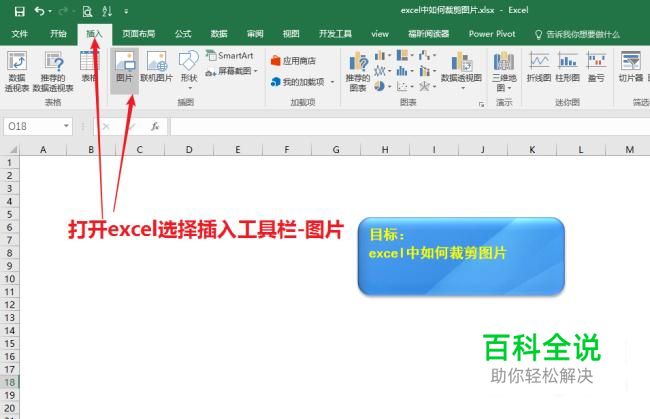The width and height of the screenshot is (650, 419).
Task: Insert a surface or radar chart
Action: [x=427, y=86]
